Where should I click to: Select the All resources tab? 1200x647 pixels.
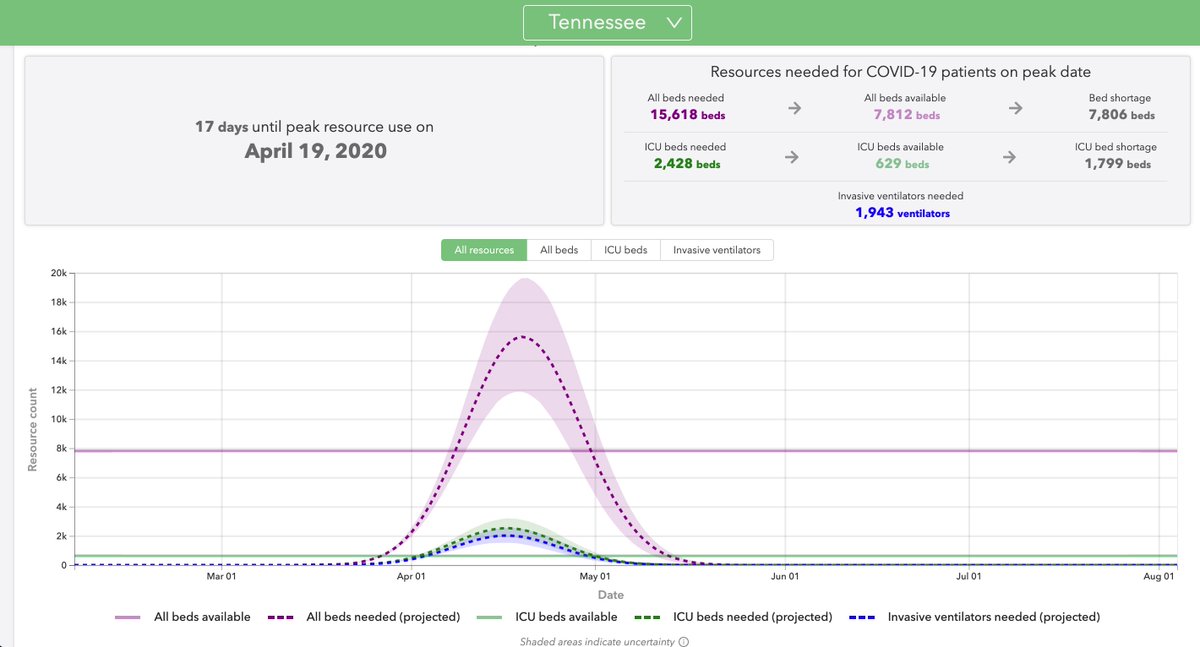(x=484, y=250)
